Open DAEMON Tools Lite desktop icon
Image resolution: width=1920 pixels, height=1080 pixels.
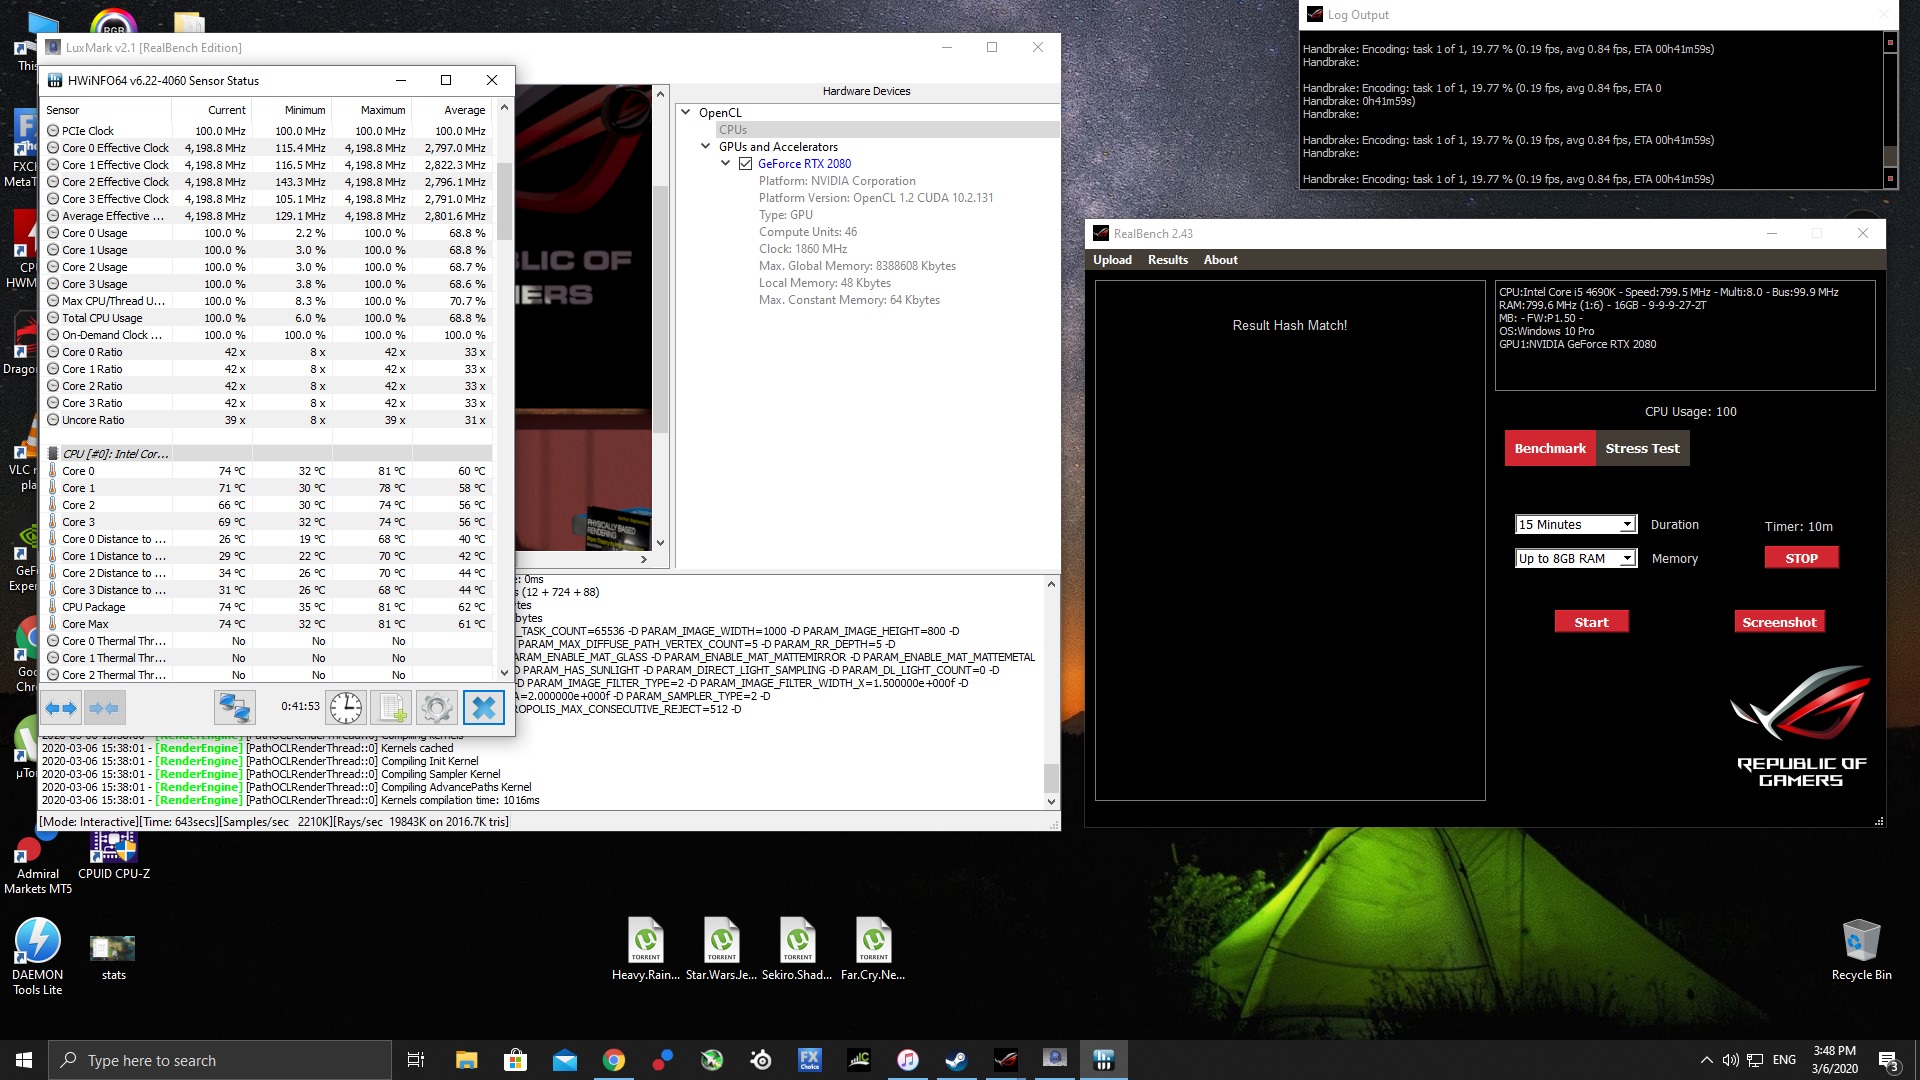coord(38,957)
